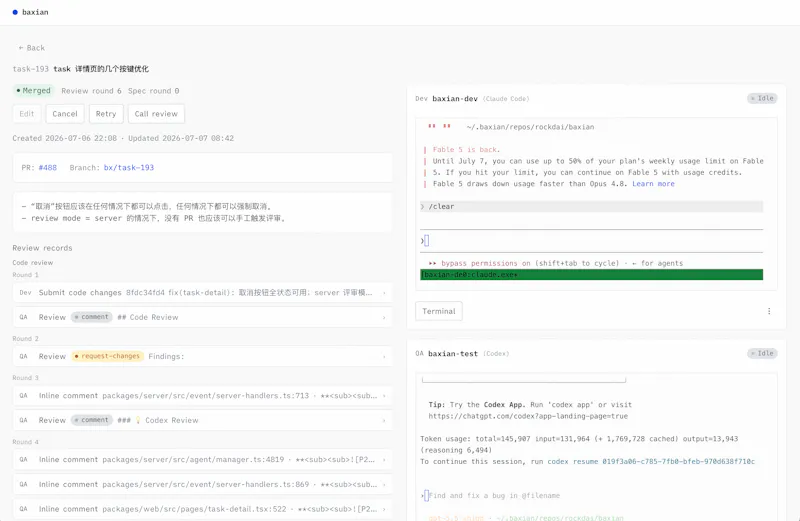Click the Cancel button
This screenshot has width=800, height=521.
[65, 114]
